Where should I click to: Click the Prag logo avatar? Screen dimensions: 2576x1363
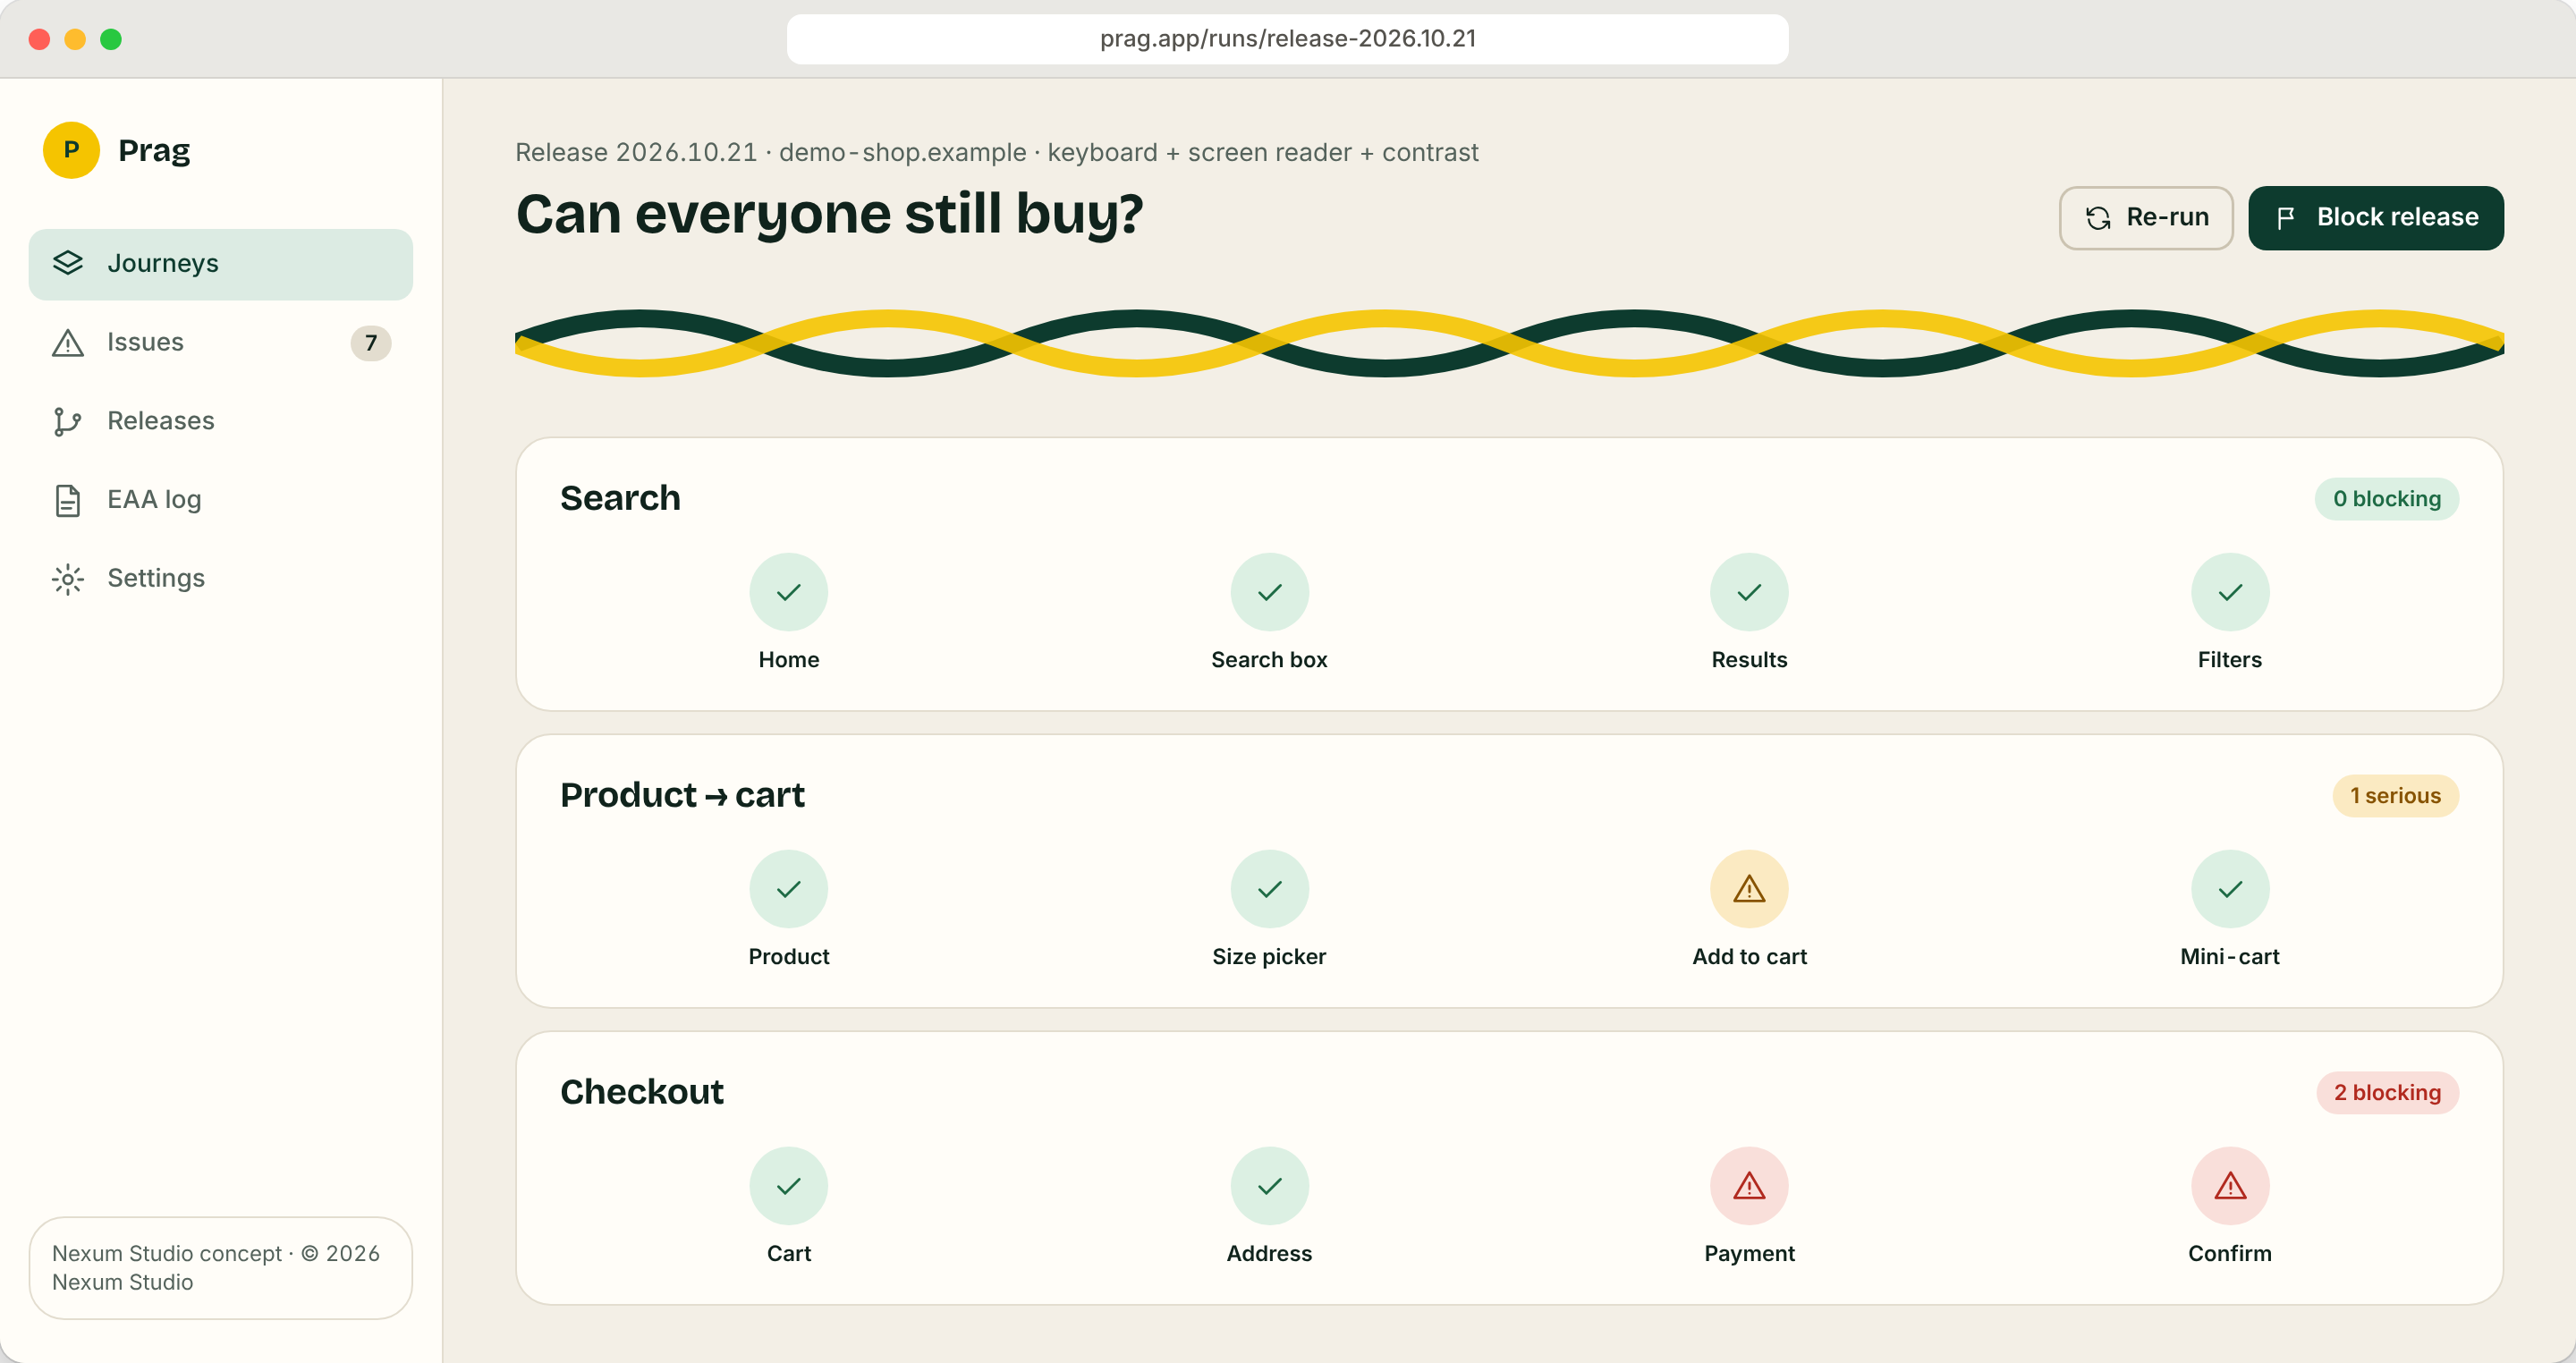tap(71, 150)
